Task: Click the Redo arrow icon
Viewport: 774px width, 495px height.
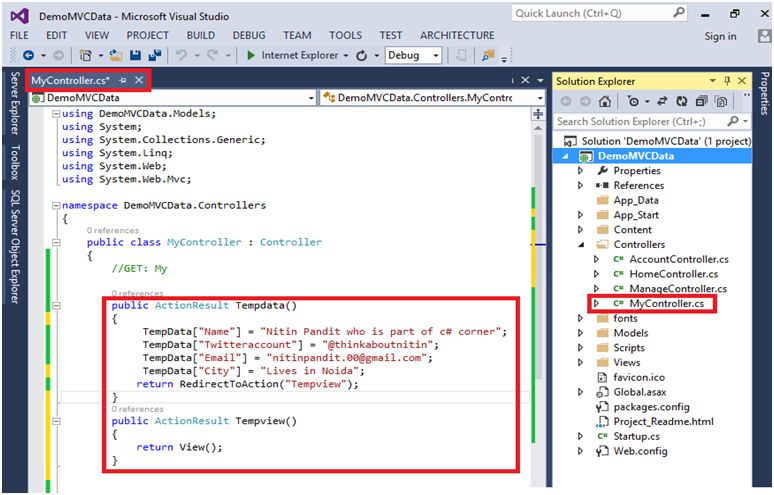Action: click(212, 55)
